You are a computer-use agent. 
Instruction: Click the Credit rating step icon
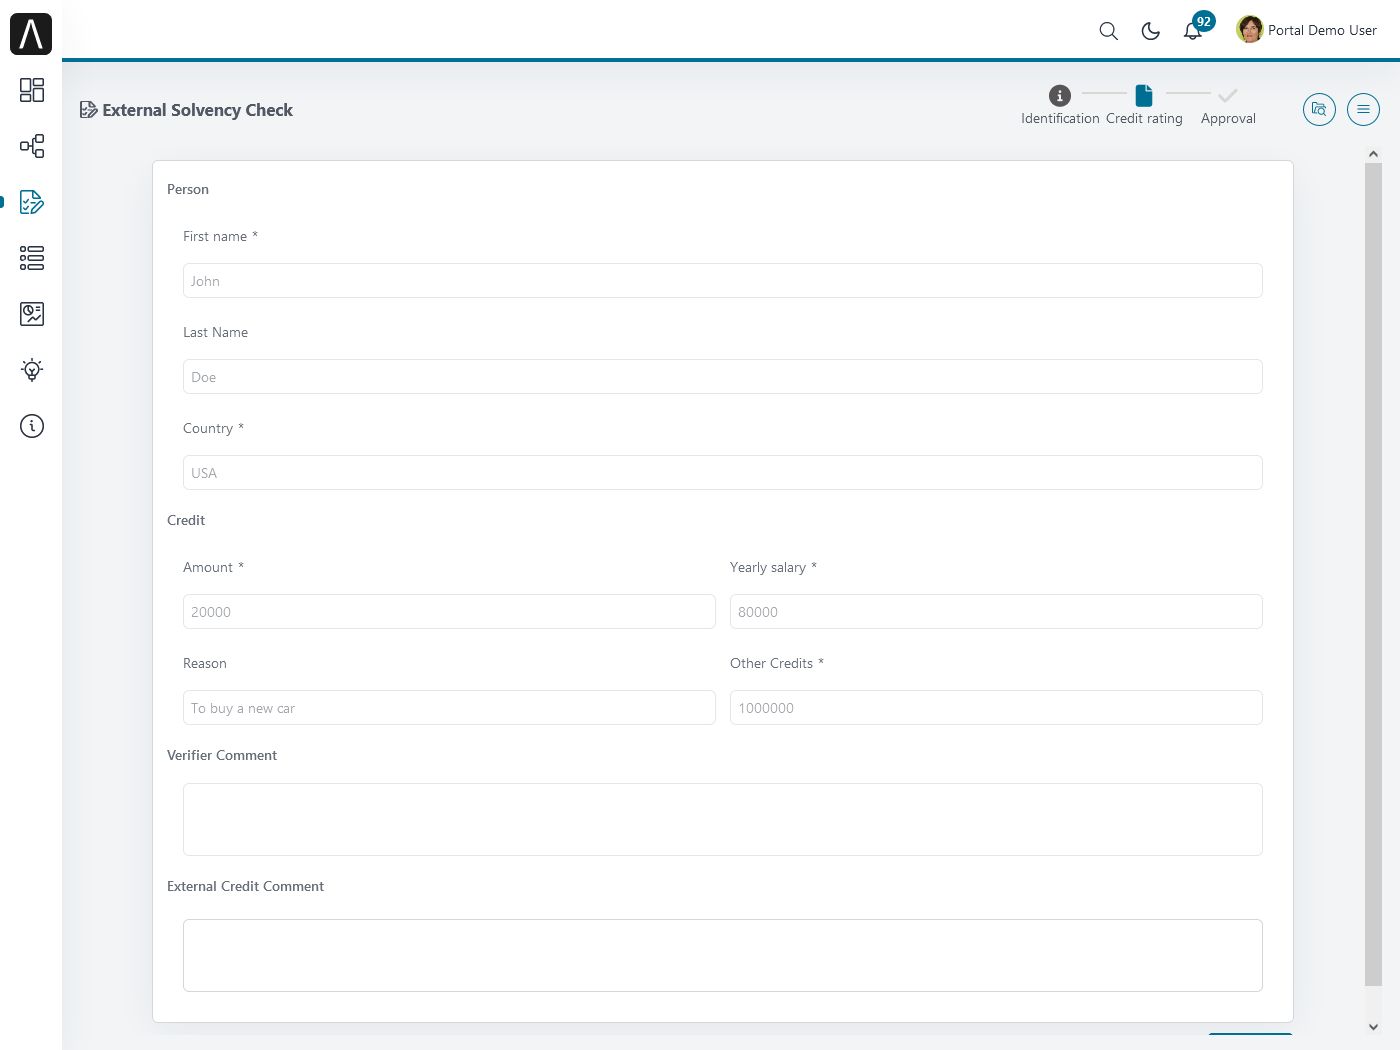pyautogui.click(x=1144, y=95)
